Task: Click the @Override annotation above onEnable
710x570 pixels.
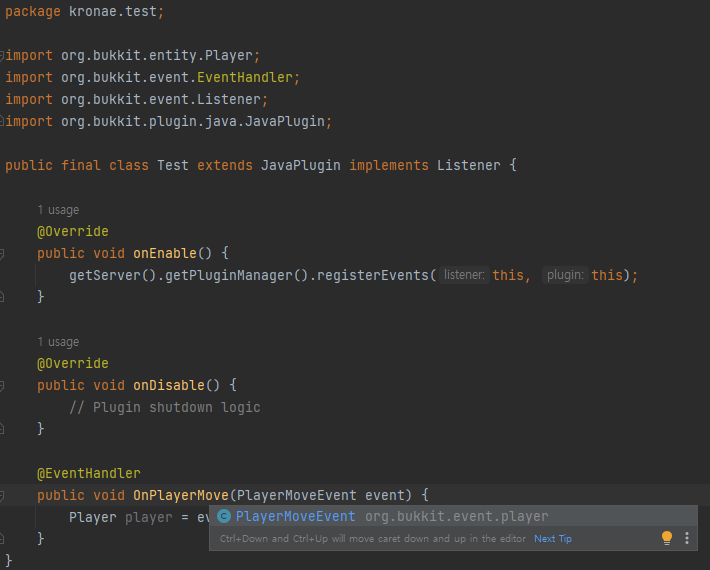Action: 73,231
